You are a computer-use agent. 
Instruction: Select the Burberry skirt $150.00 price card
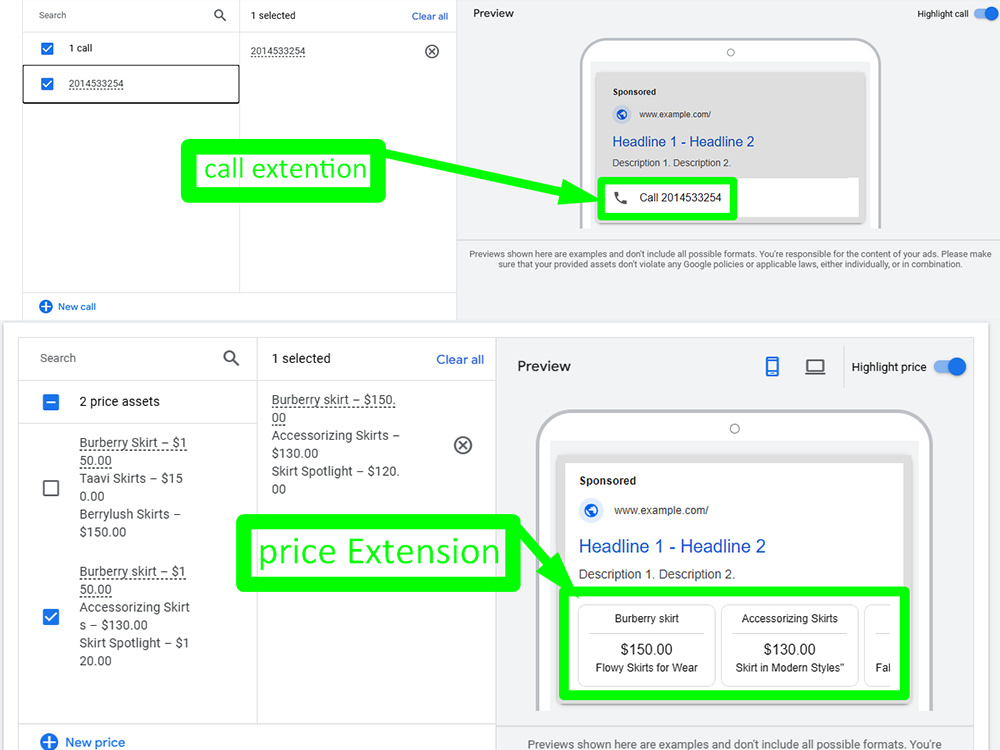pyautogui.click(x=646, y=643)
